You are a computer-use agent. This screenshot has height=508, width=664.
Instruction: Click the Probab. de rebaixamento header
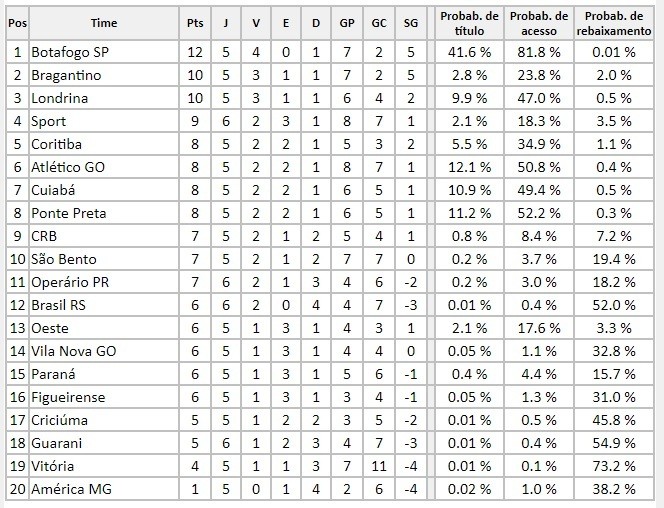click(x=614, y=23)
